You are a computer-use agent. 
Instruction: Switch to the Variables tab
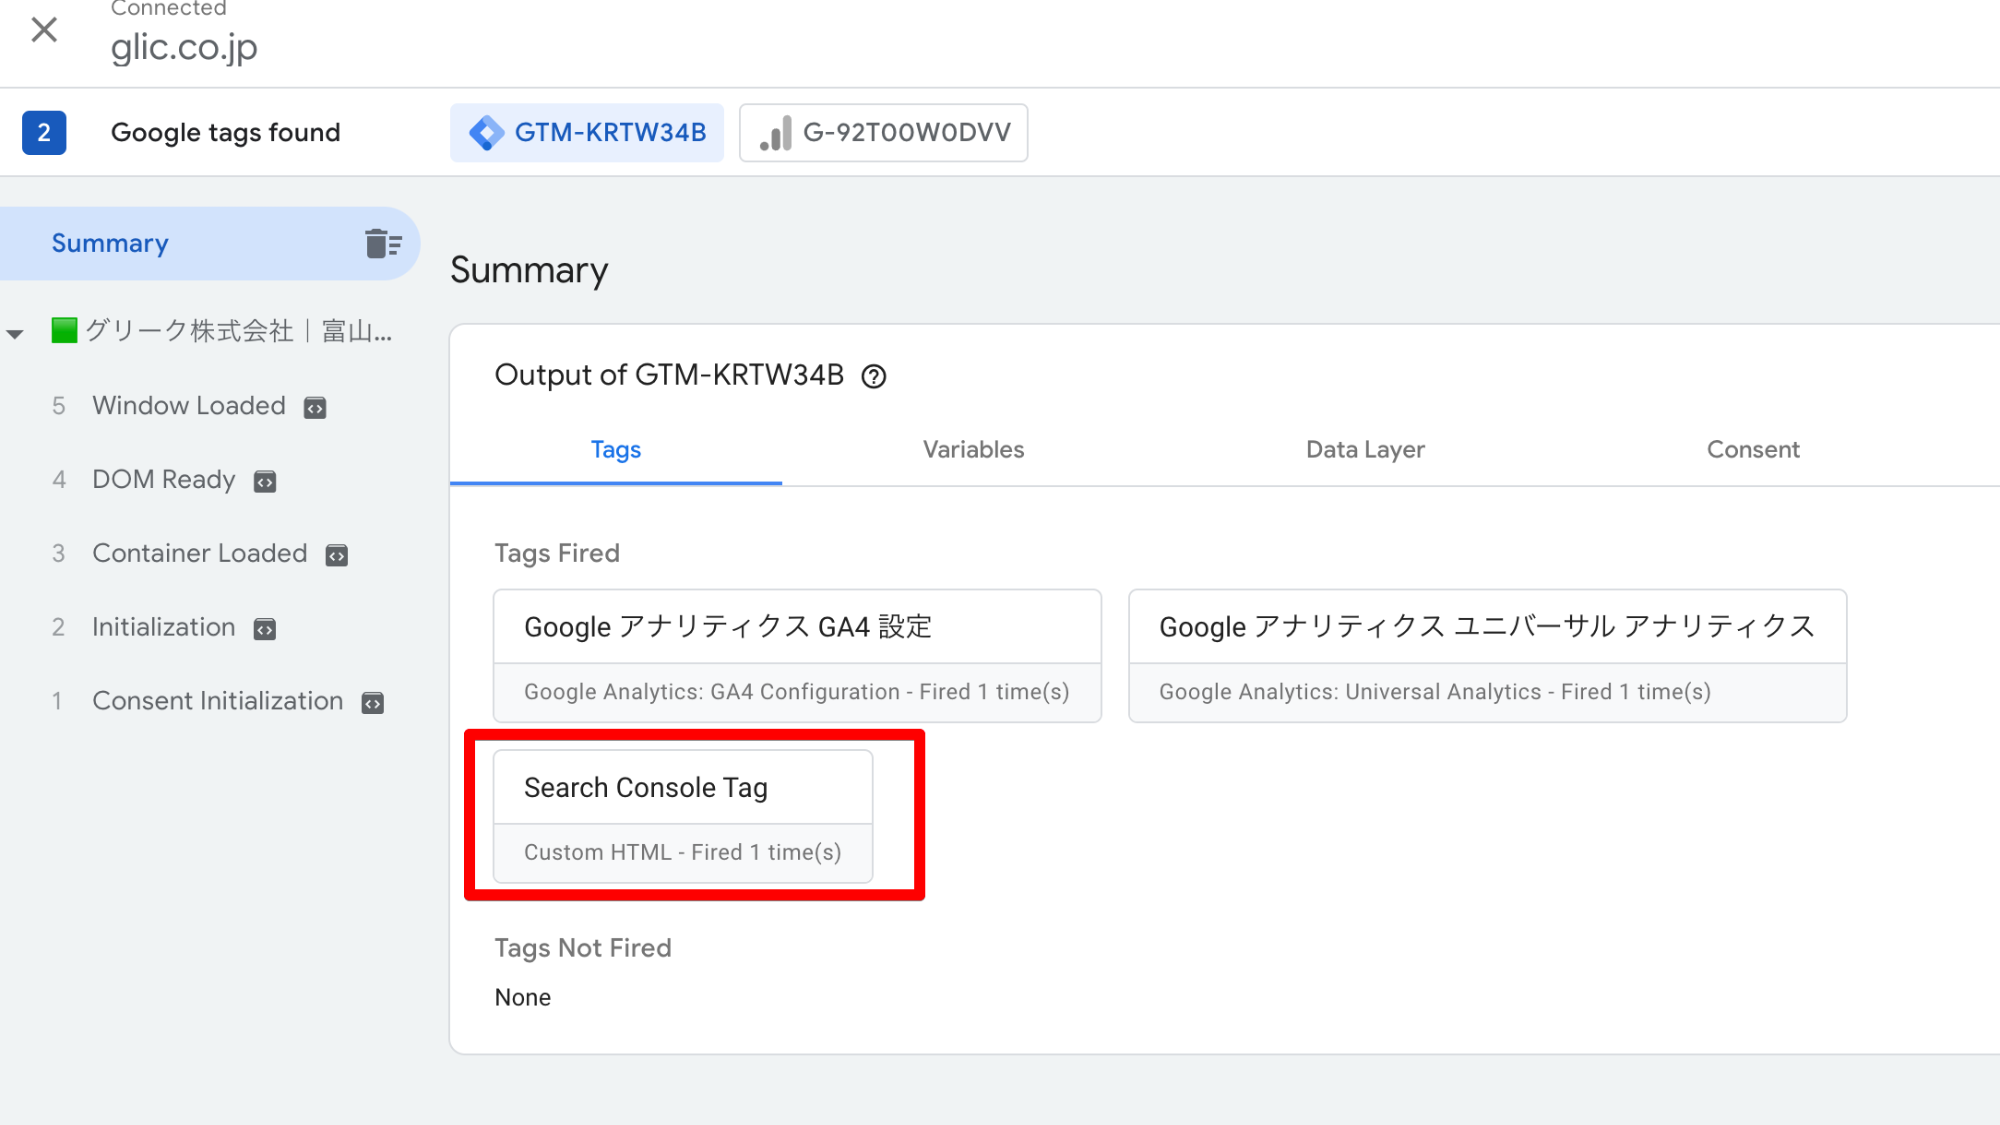973,450
